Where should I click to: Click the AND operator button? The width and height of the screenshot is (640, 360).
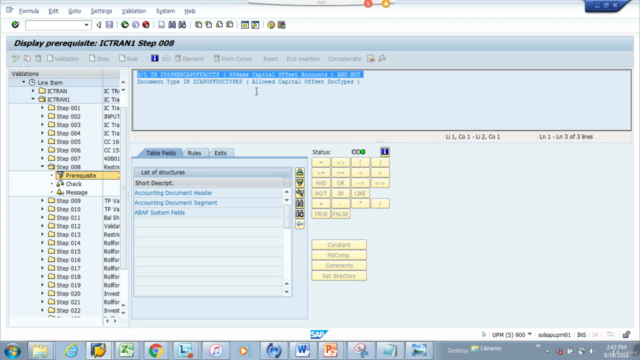click(x=321, y=183)
